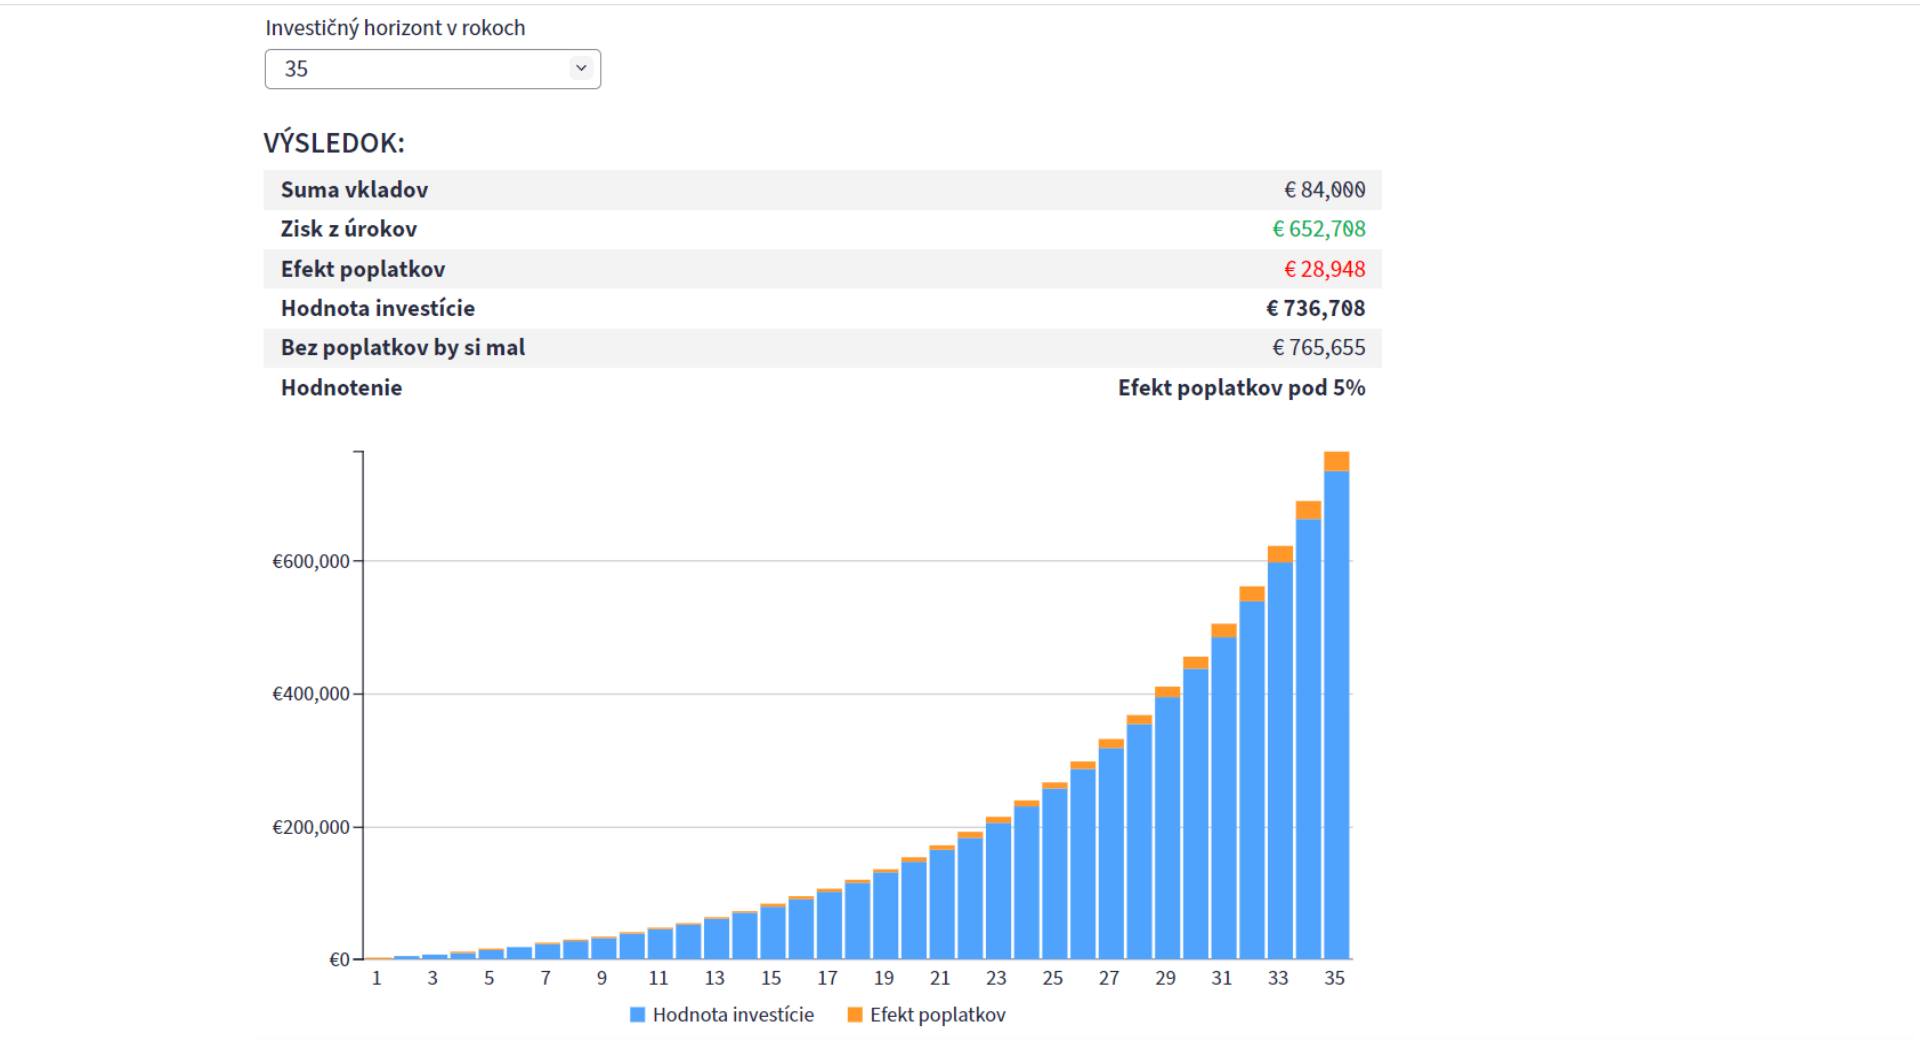
Task: Click the blue Hodnota investície legend square
Action: 637,1015
